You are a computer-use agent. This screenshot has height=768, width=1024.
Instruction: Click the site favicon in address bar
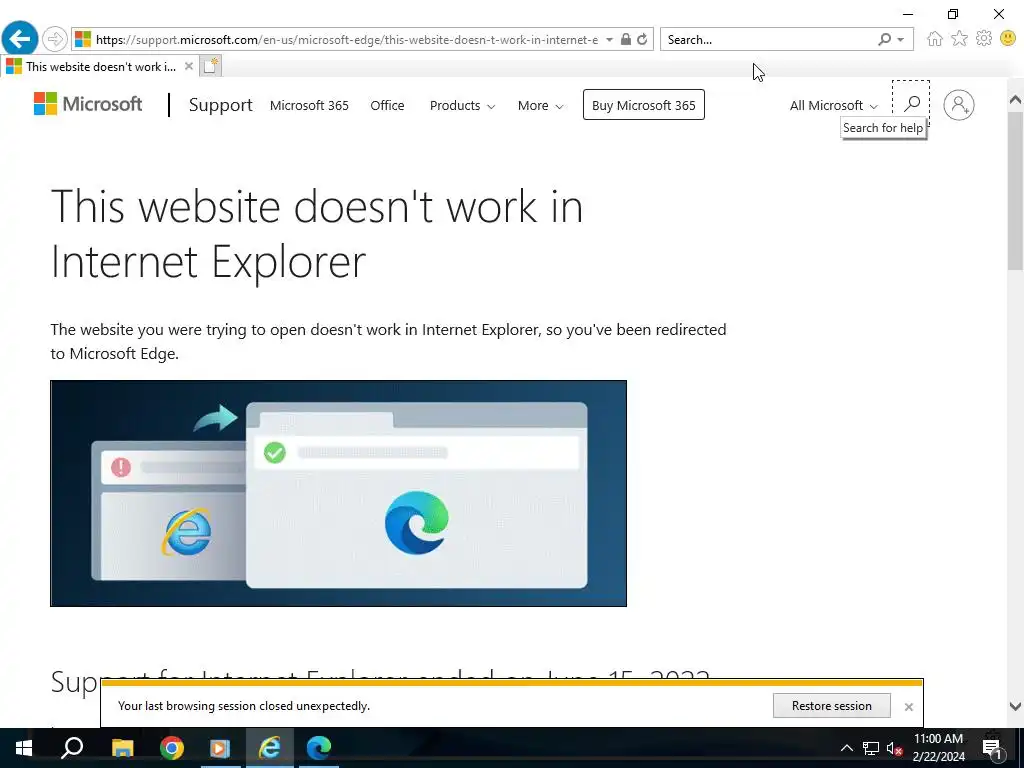(x=83, y=39)
